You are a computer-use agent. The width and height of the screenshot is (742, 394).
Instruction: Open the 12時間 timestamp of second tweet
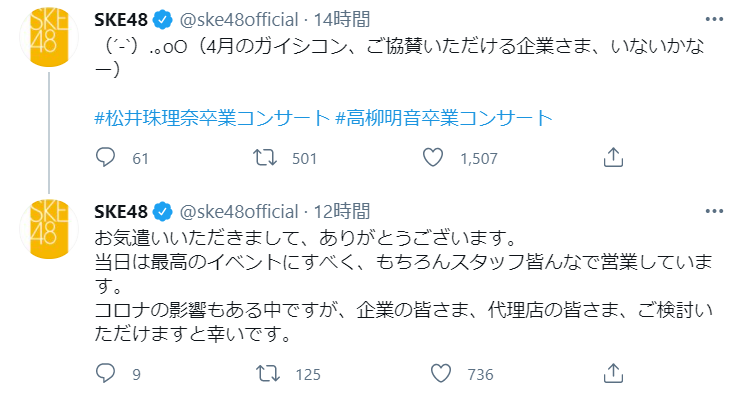[x=342, y=212]
